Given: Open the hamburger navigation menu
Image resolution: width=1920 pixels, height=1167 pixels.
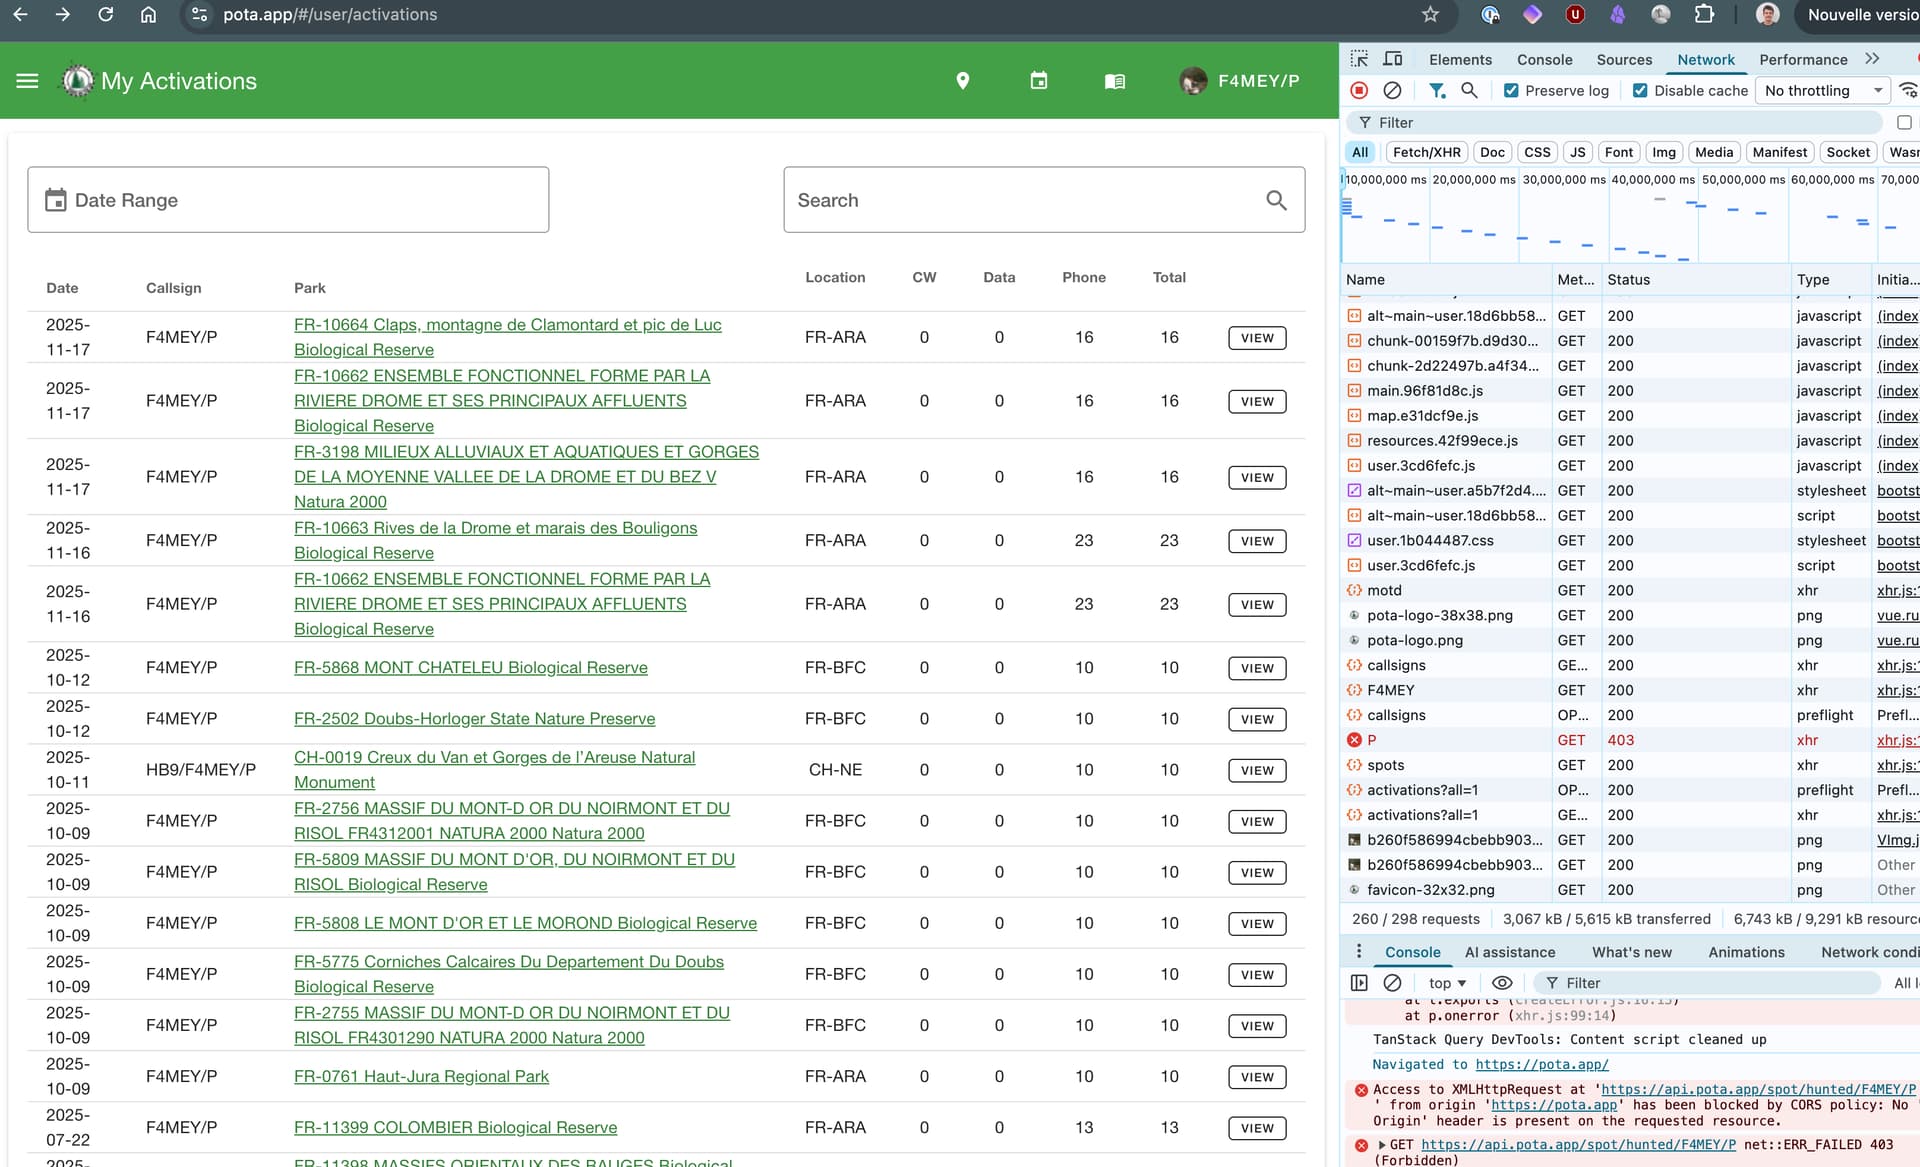Looking at the screenshot, I should pos(27,81).
